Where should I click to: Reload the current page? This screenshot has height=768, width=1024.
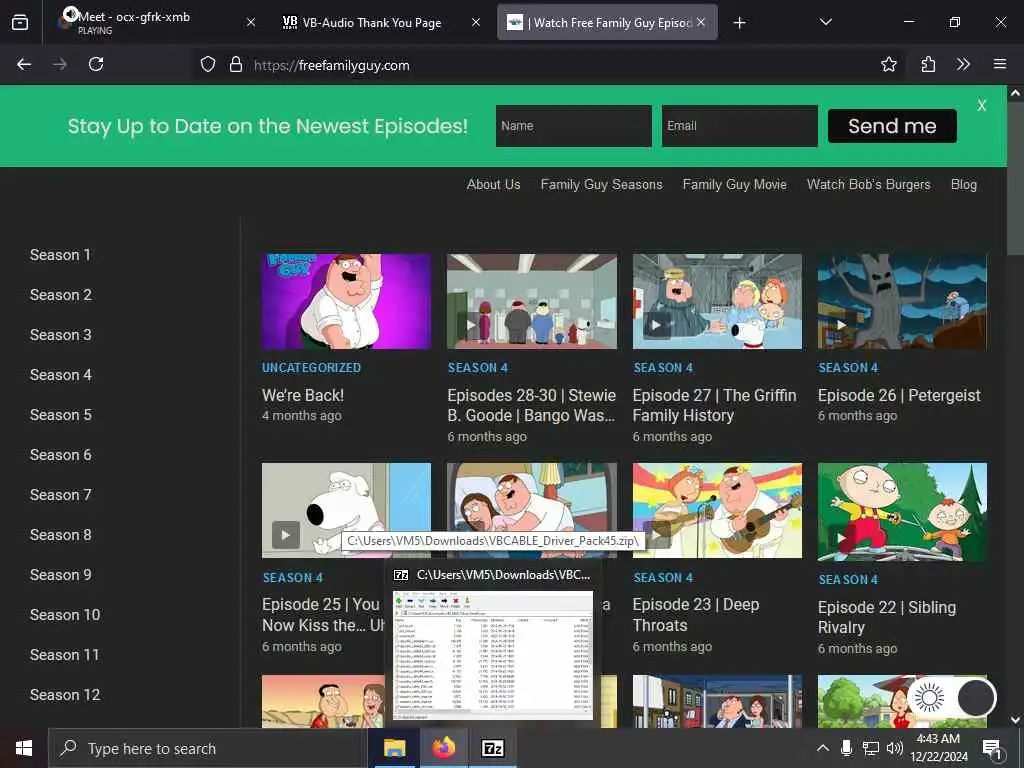click(x=96, y=65)
